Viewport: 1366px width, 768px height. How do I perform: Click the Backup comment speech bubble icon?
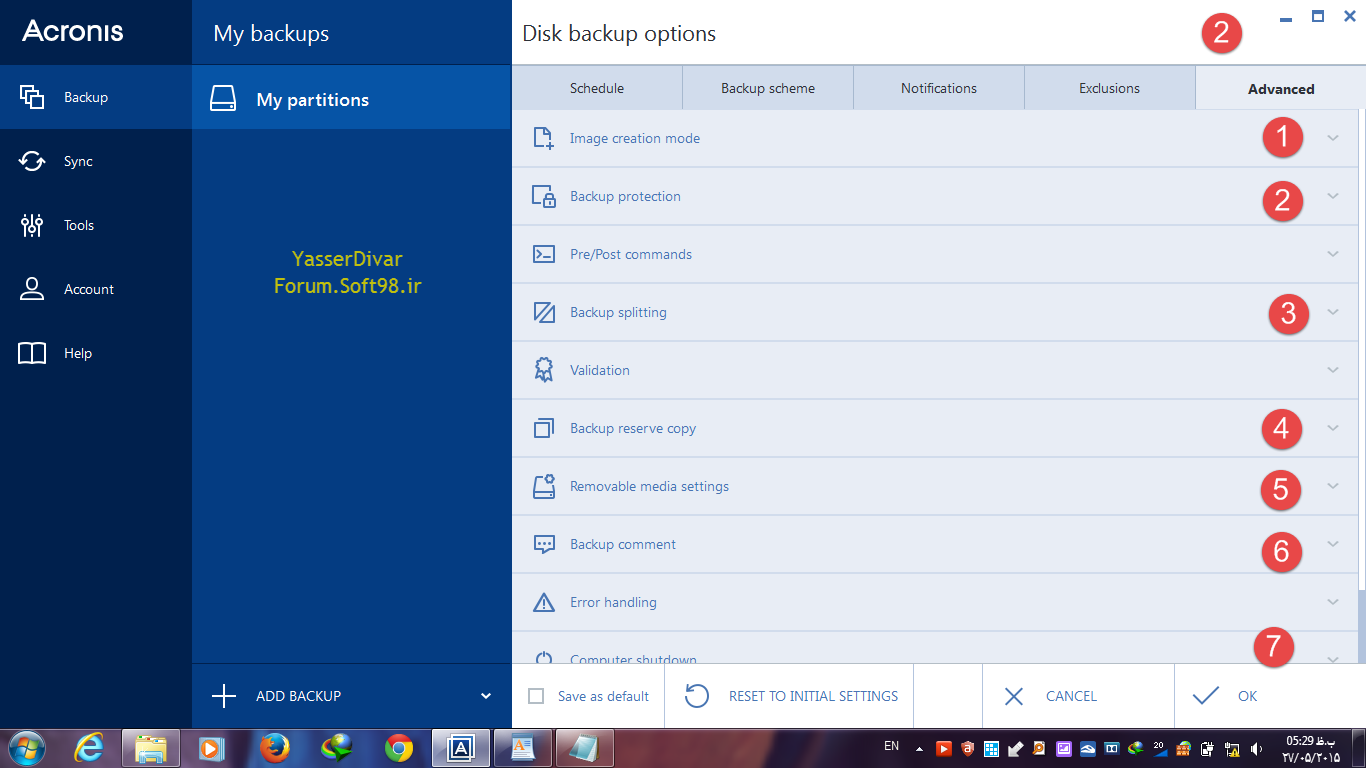pyautogui.click(x=543, y=544)
